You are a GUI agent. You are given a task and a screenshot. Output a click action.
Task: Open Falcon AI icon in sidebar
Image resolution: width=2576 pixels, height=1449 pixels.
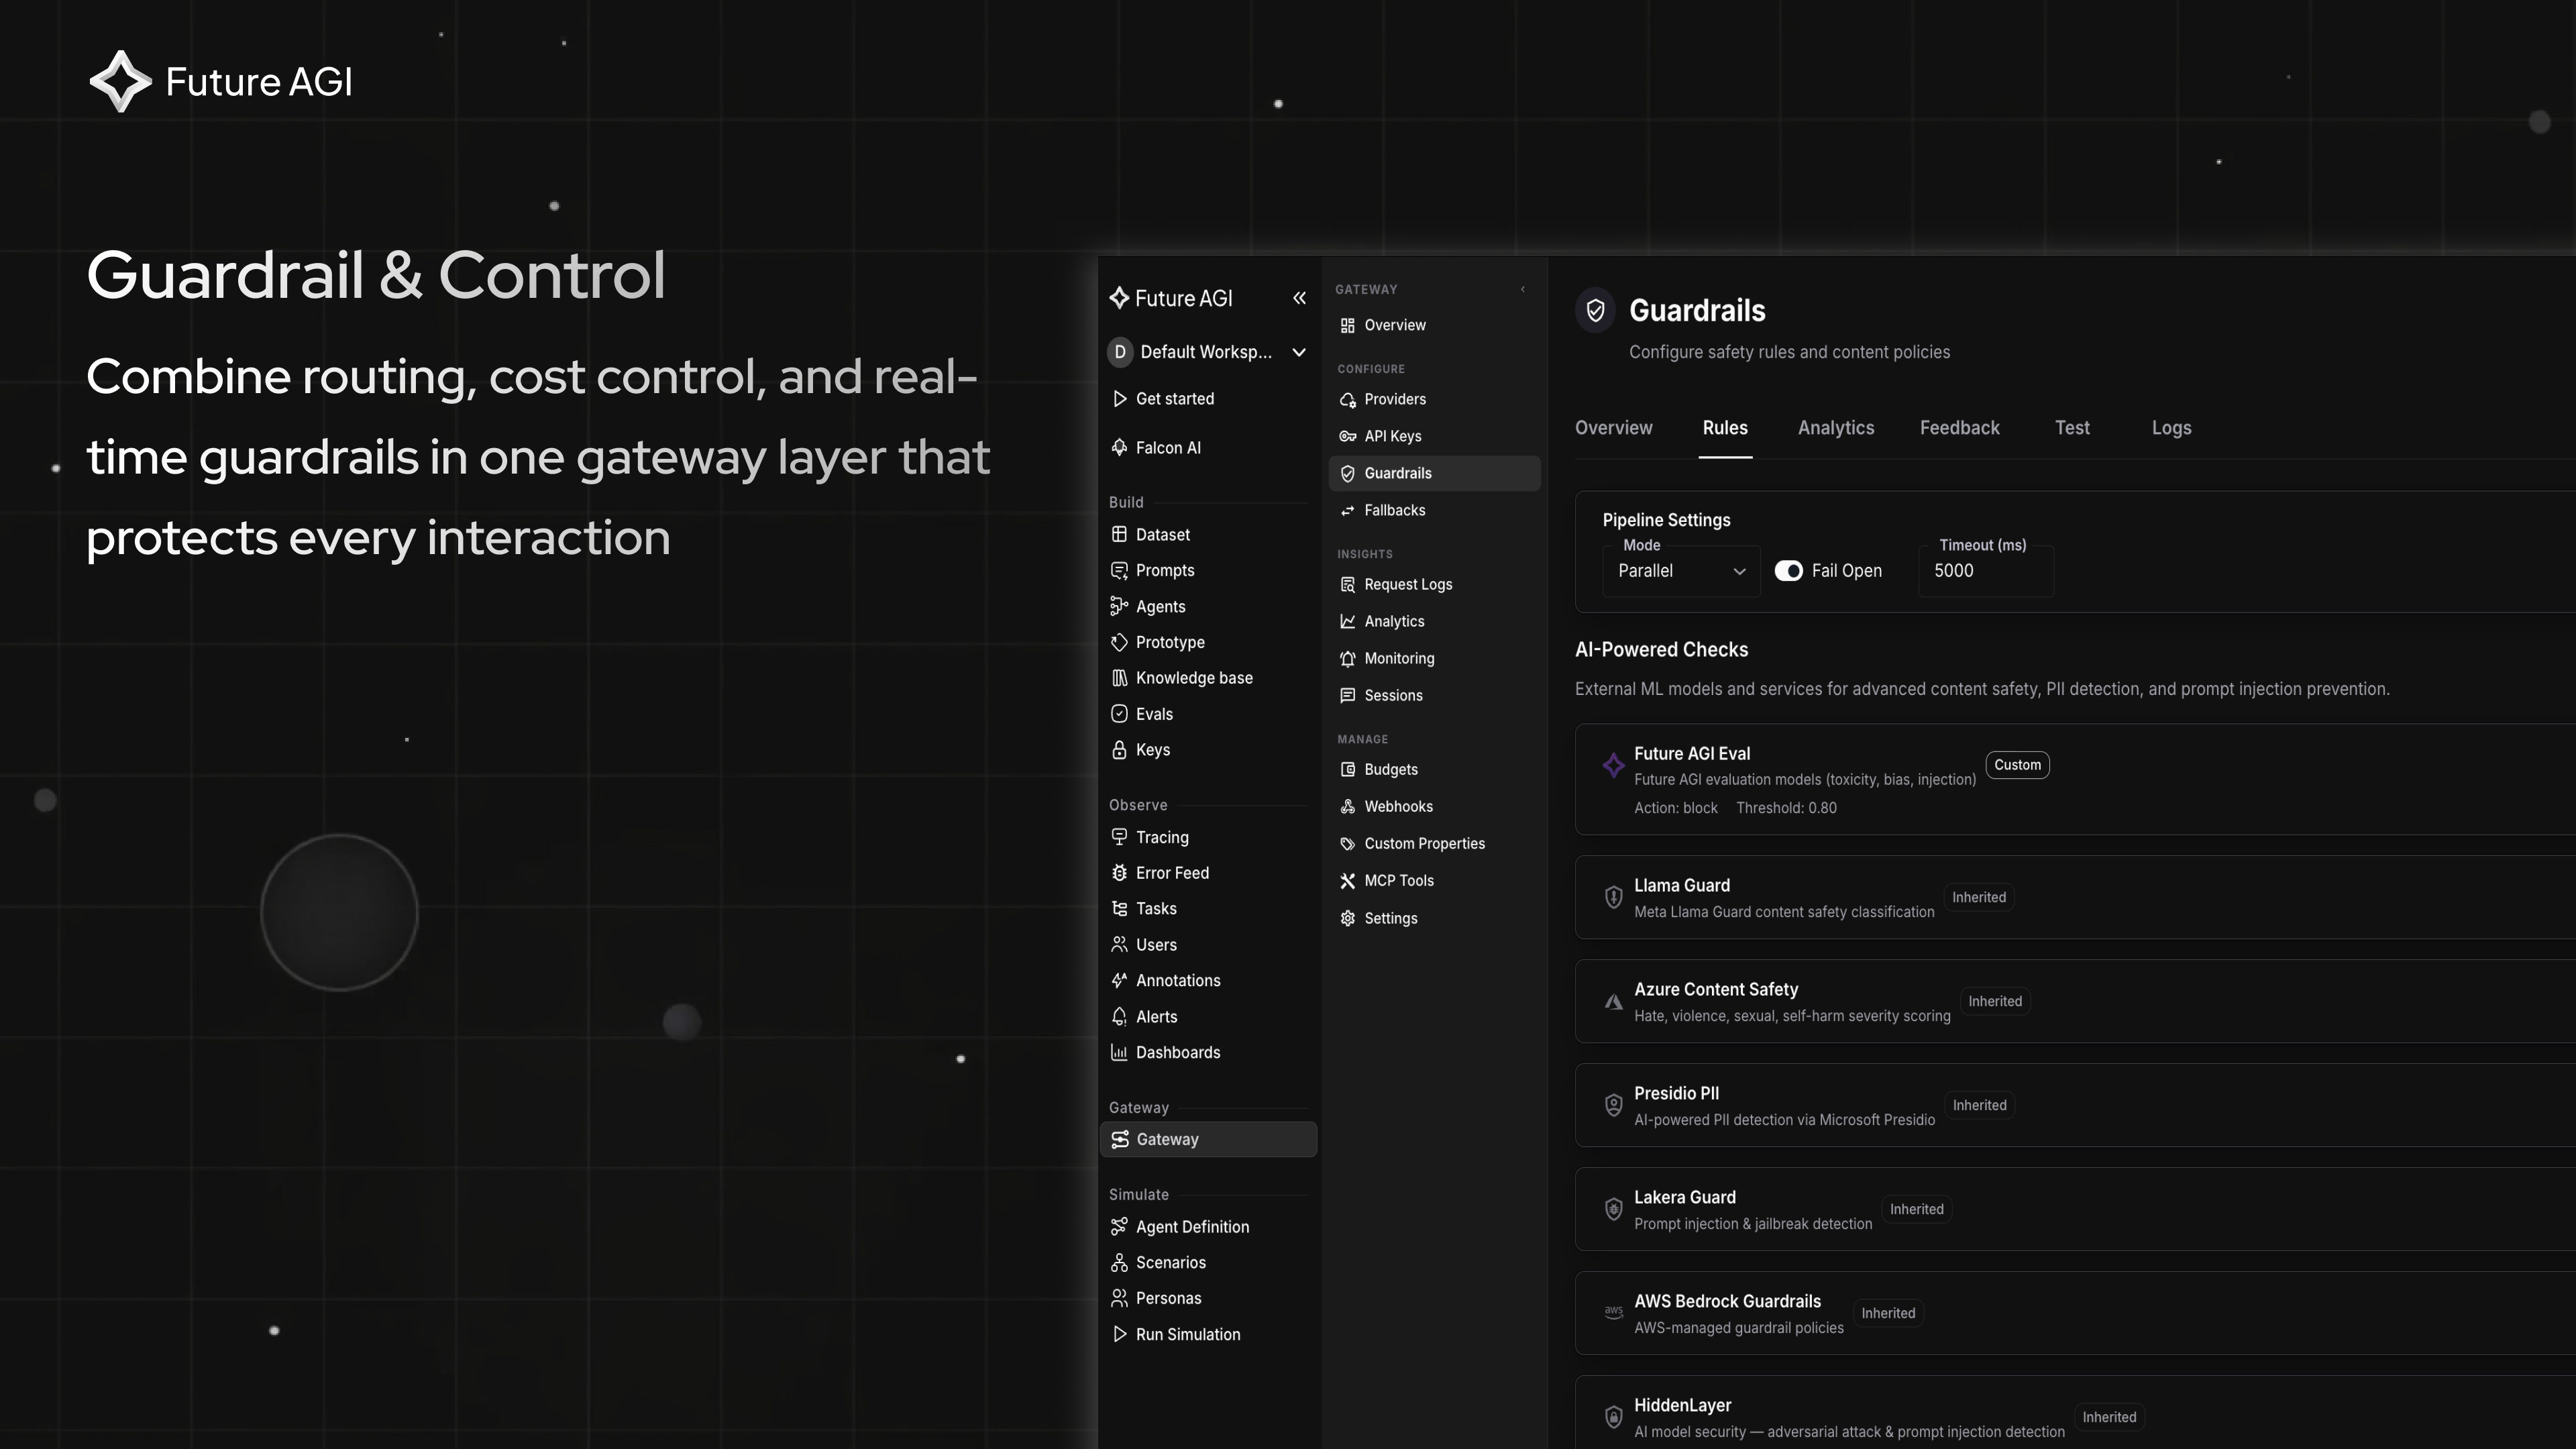(x=1119, y=448)
